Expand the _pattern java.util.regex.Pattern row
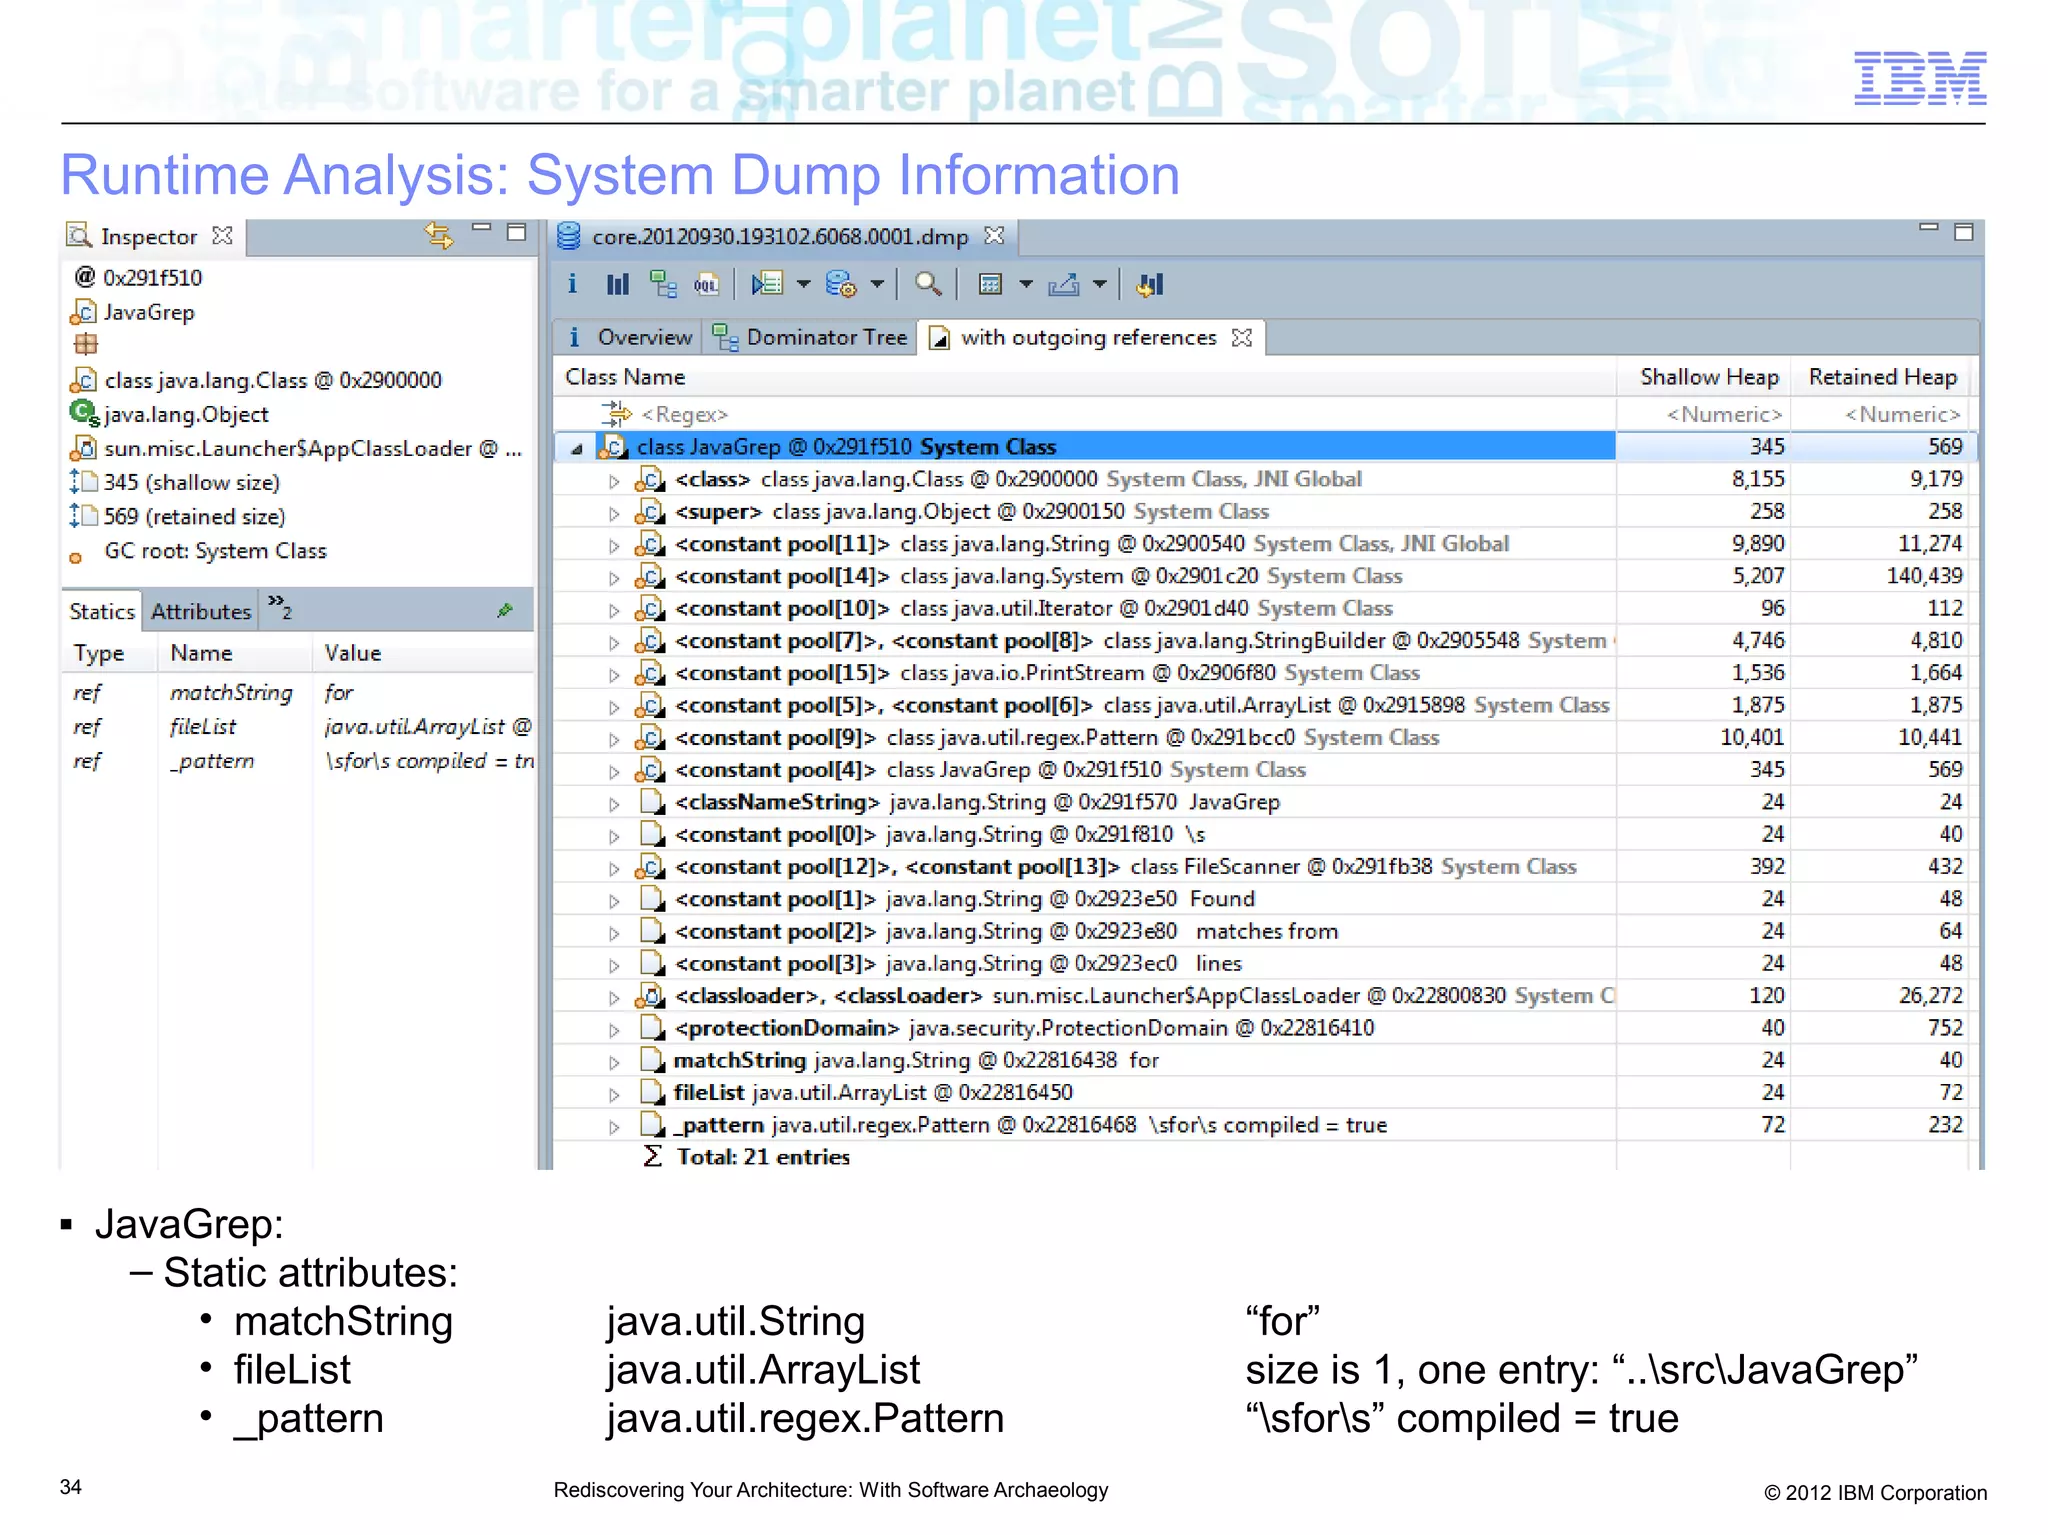The image size is (2048, 1535). click(614, 1127)
